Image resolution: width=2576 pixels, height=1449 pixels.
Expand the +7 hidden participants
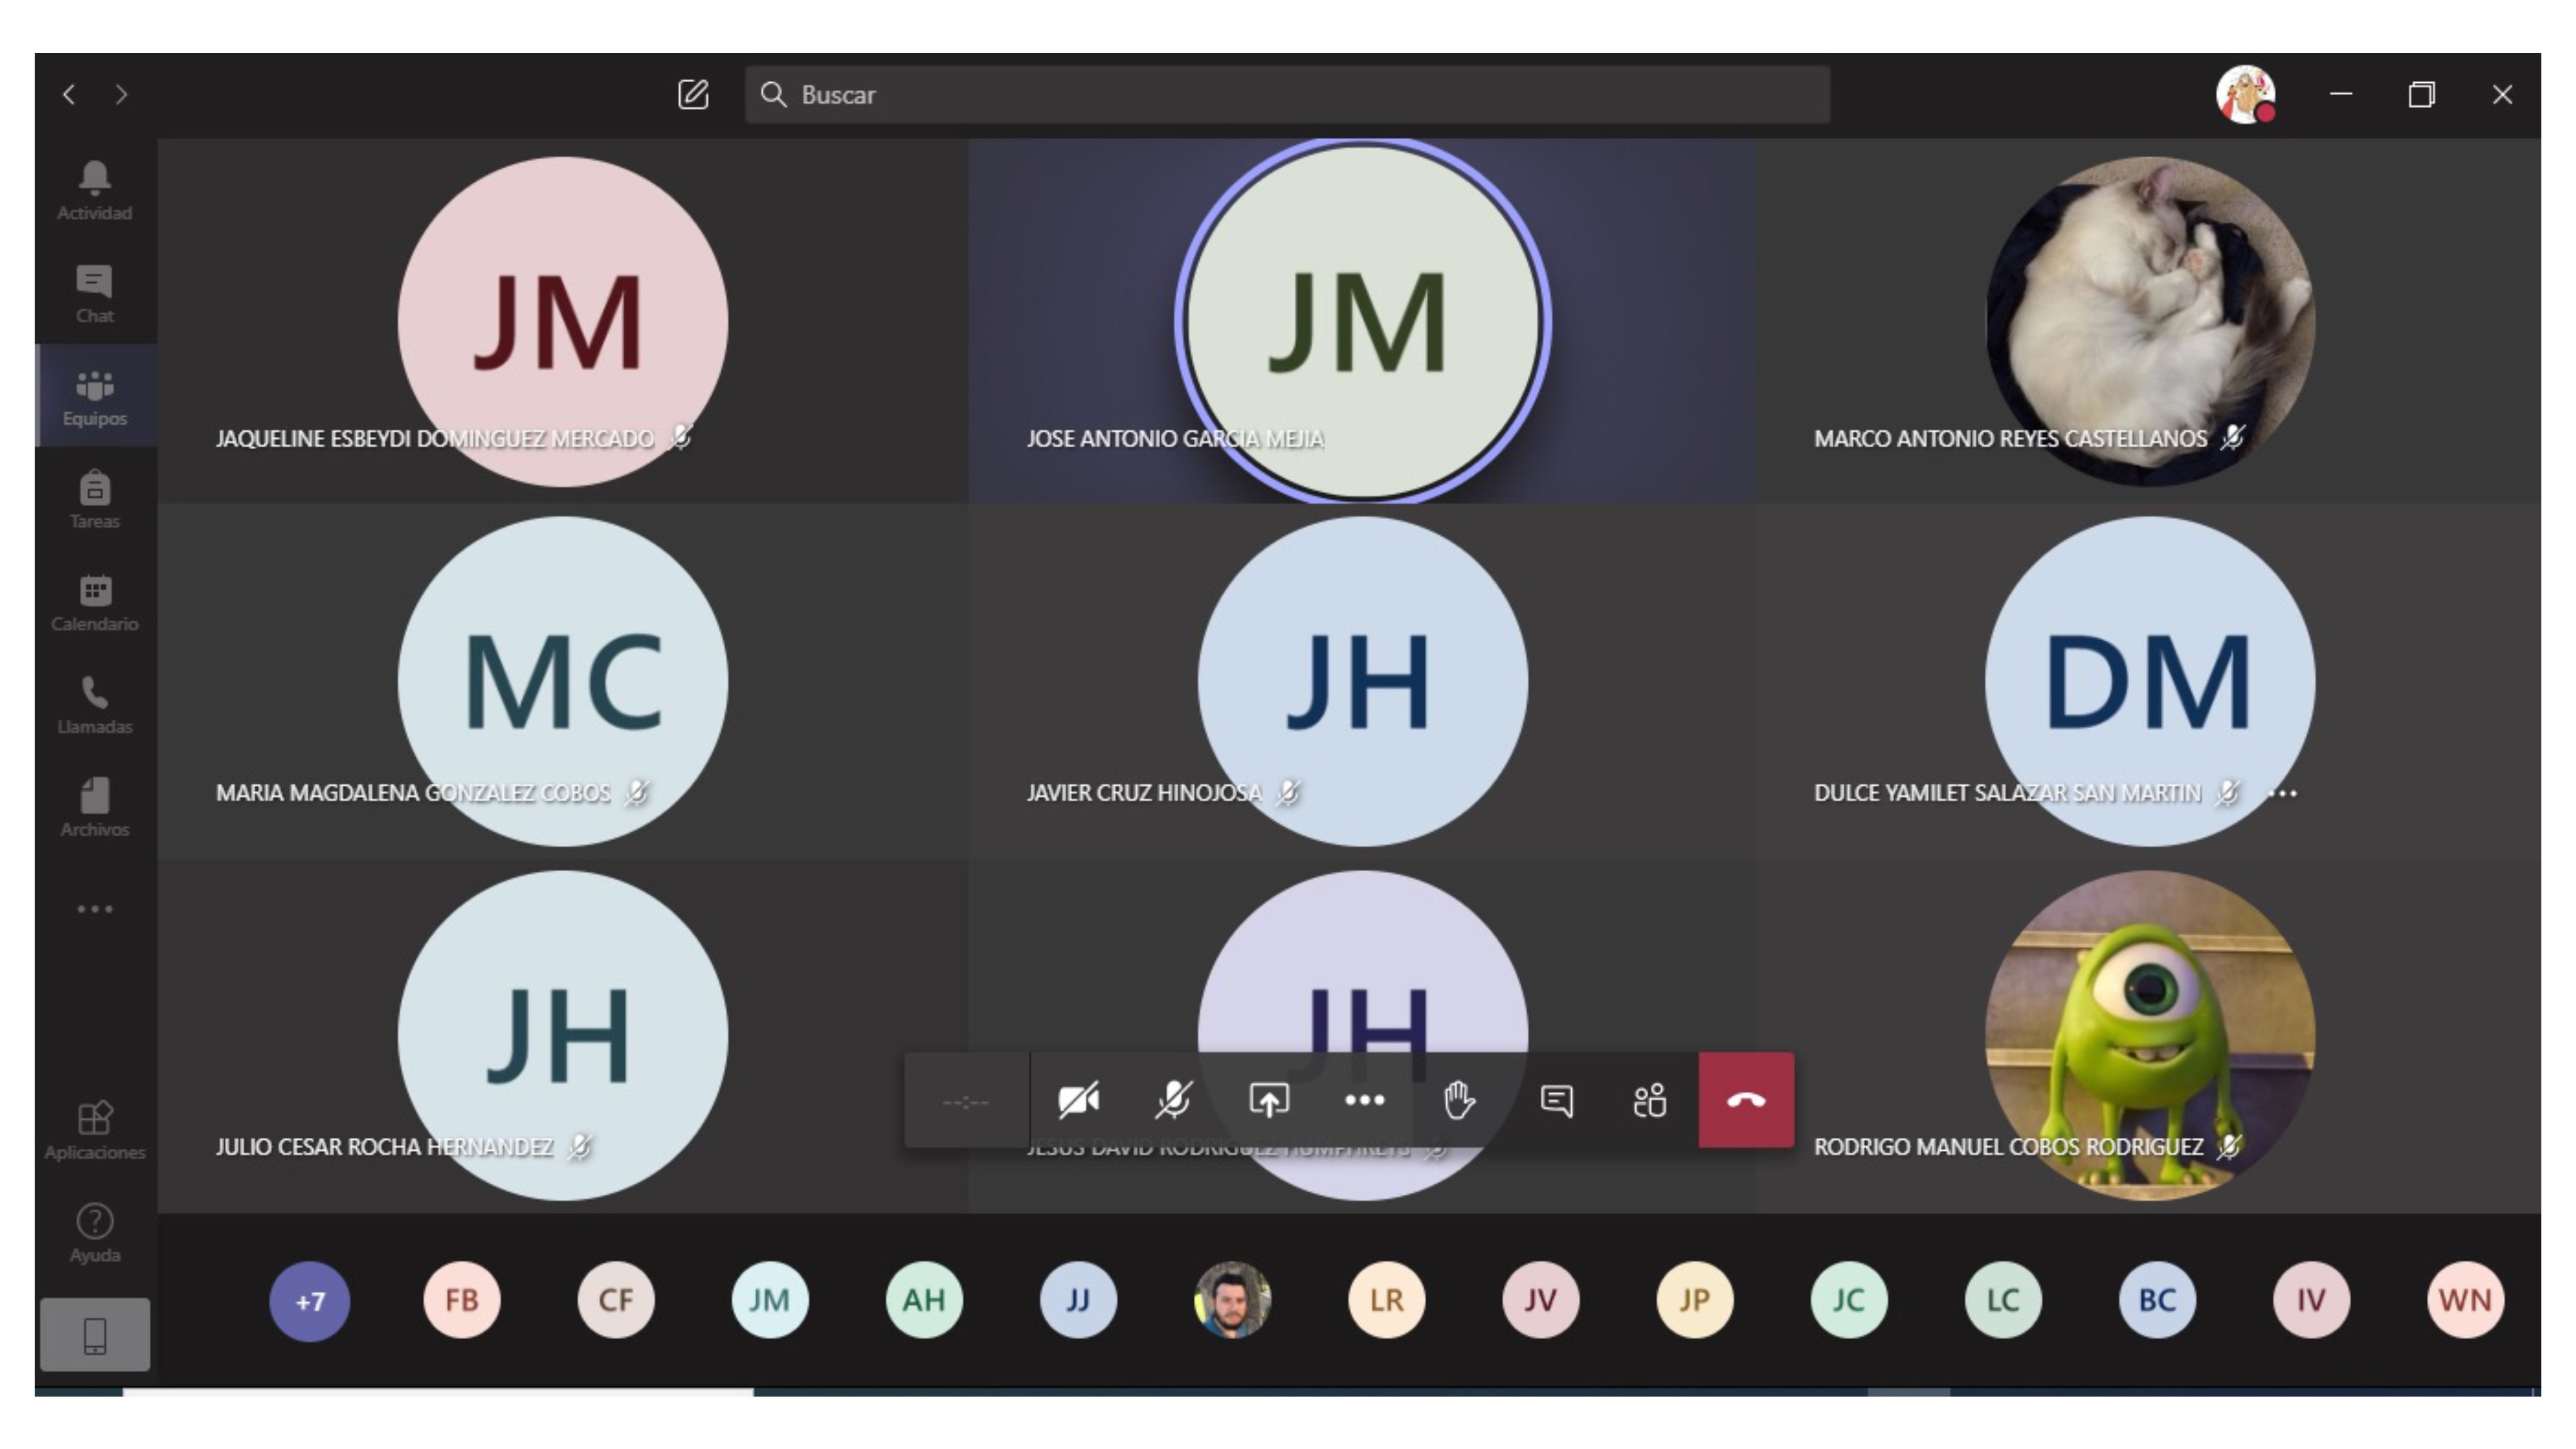(x=310, y=1301)
